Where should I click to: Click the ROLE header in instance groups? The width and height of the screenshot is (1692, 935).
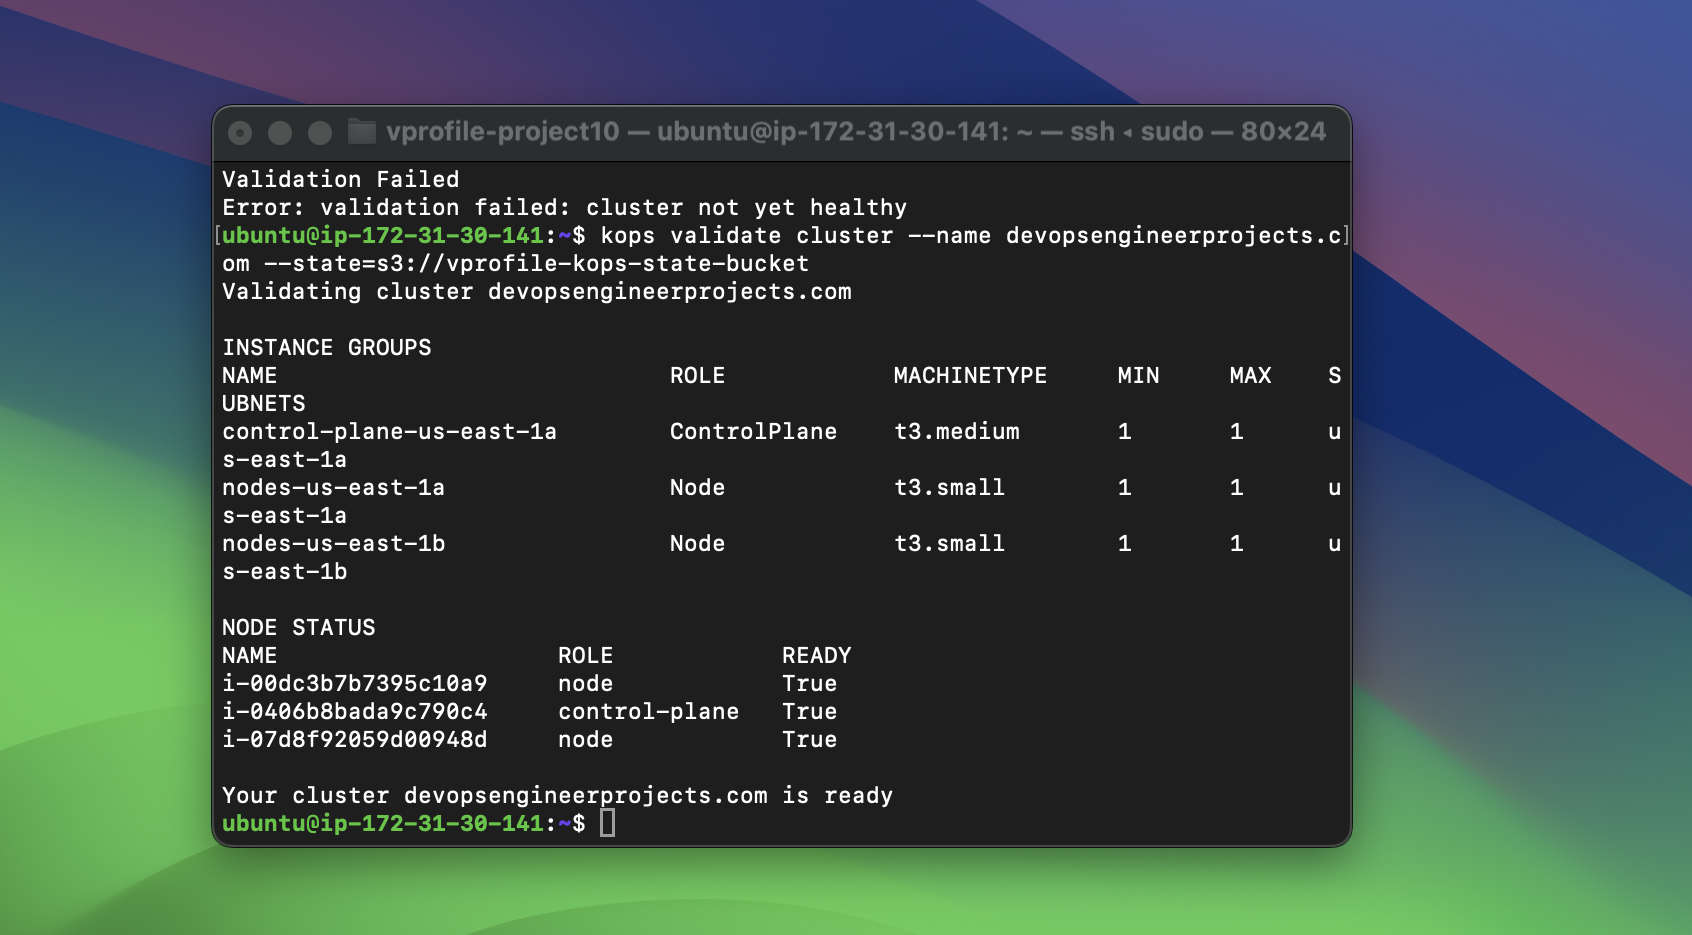(x=697, y=375)
